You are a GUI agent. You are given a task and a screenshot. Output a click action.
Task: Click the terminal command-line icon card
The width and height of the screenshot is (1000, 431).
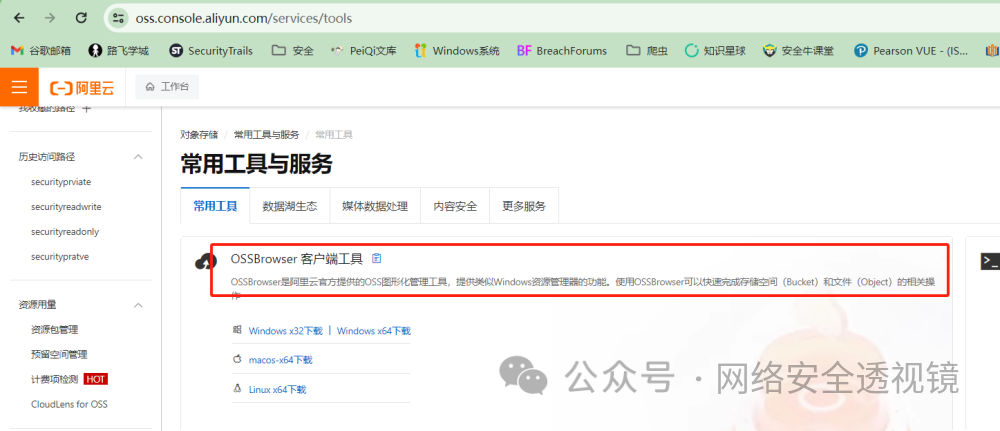click(990, 261)
